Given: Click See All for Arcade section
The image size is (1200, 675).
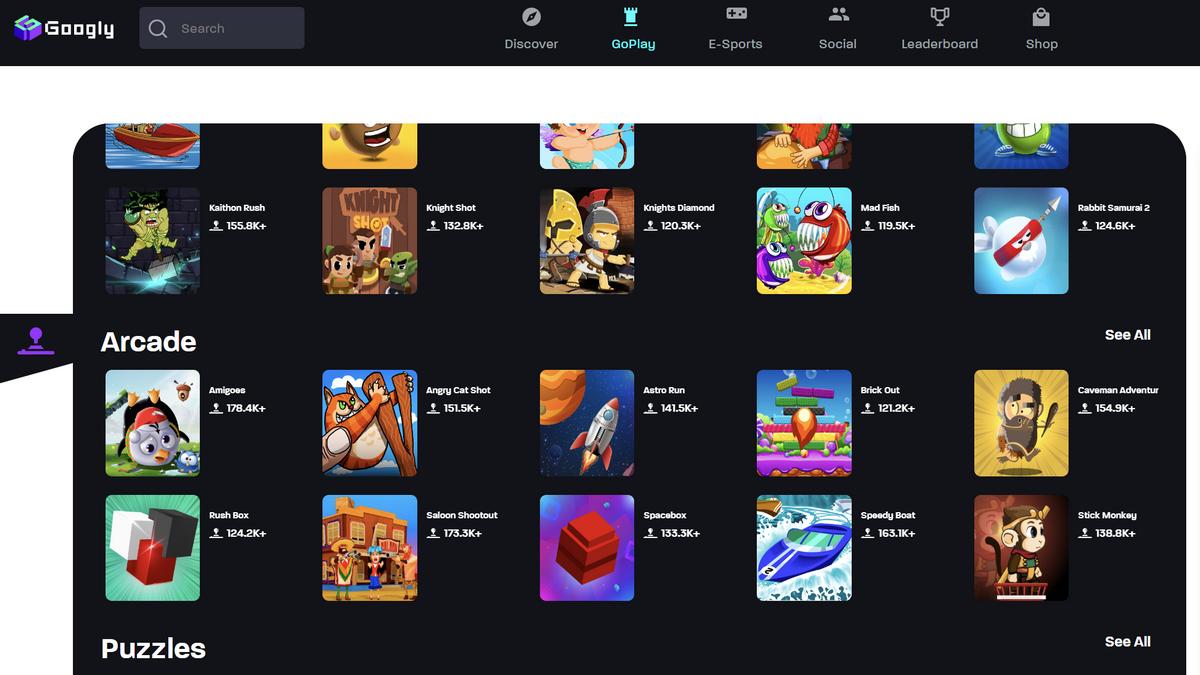Looking at the screenshot, I should pos(1127,335).
